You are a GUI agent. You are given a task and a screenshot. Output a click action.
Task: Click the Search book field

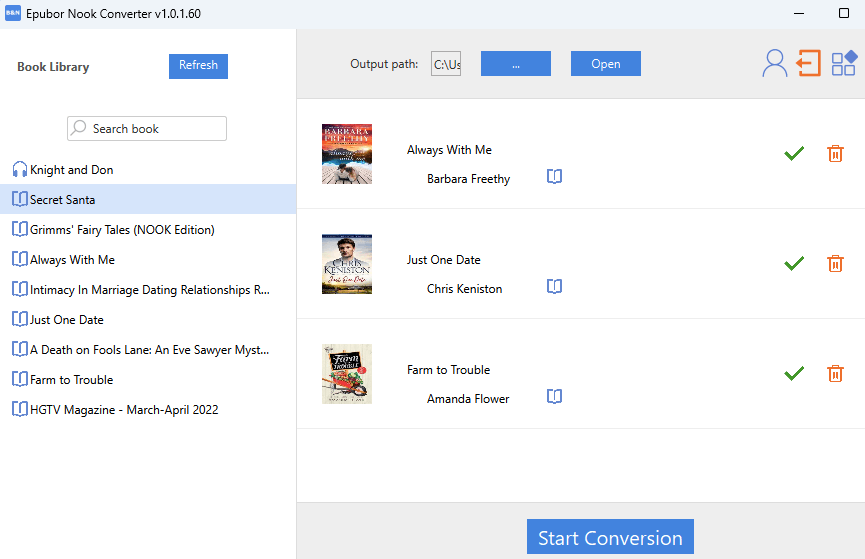[x=147, y=129]
